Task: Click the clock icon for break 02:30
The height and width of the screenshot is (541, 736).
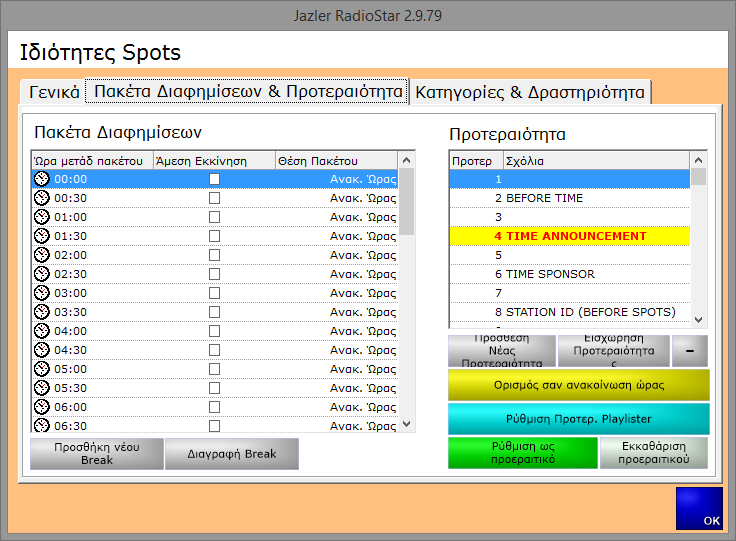Action: 42,274
